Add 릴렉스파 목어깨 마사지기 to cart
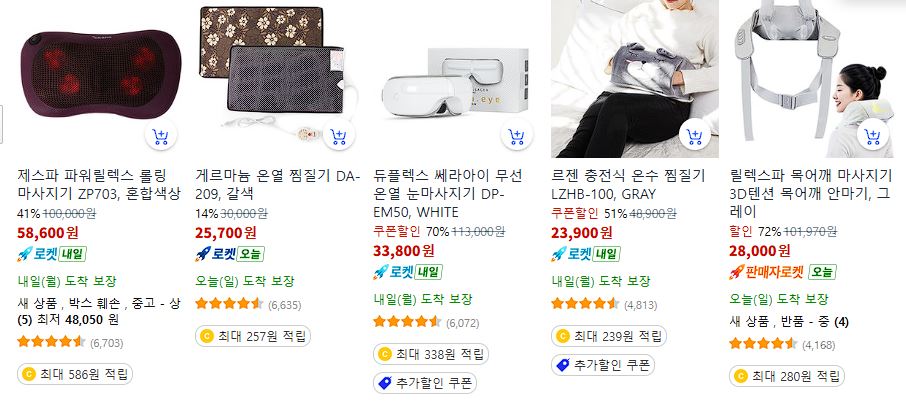Image resolution: width=906 pixels, height=415 pixels. (872, 136)
